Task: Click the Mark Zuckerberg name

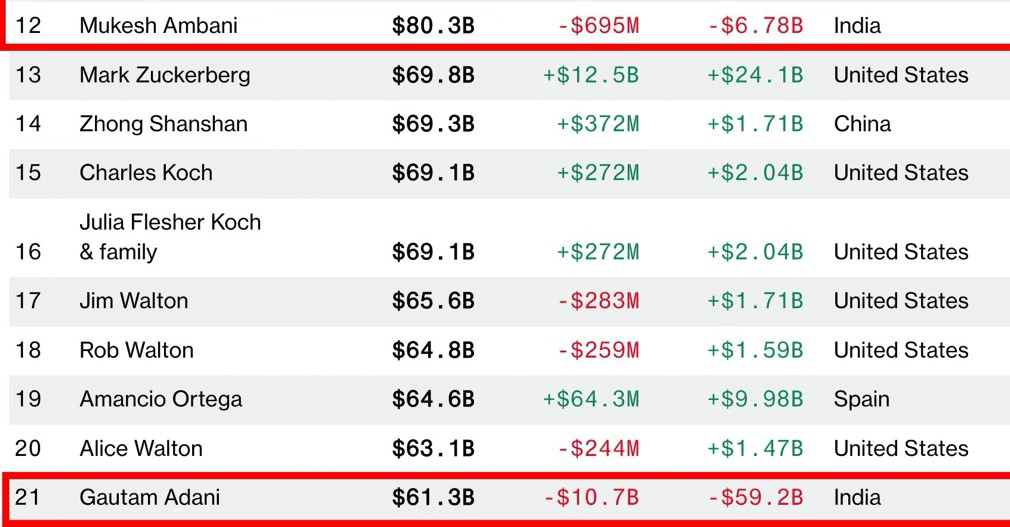Action: pos(165,75)
